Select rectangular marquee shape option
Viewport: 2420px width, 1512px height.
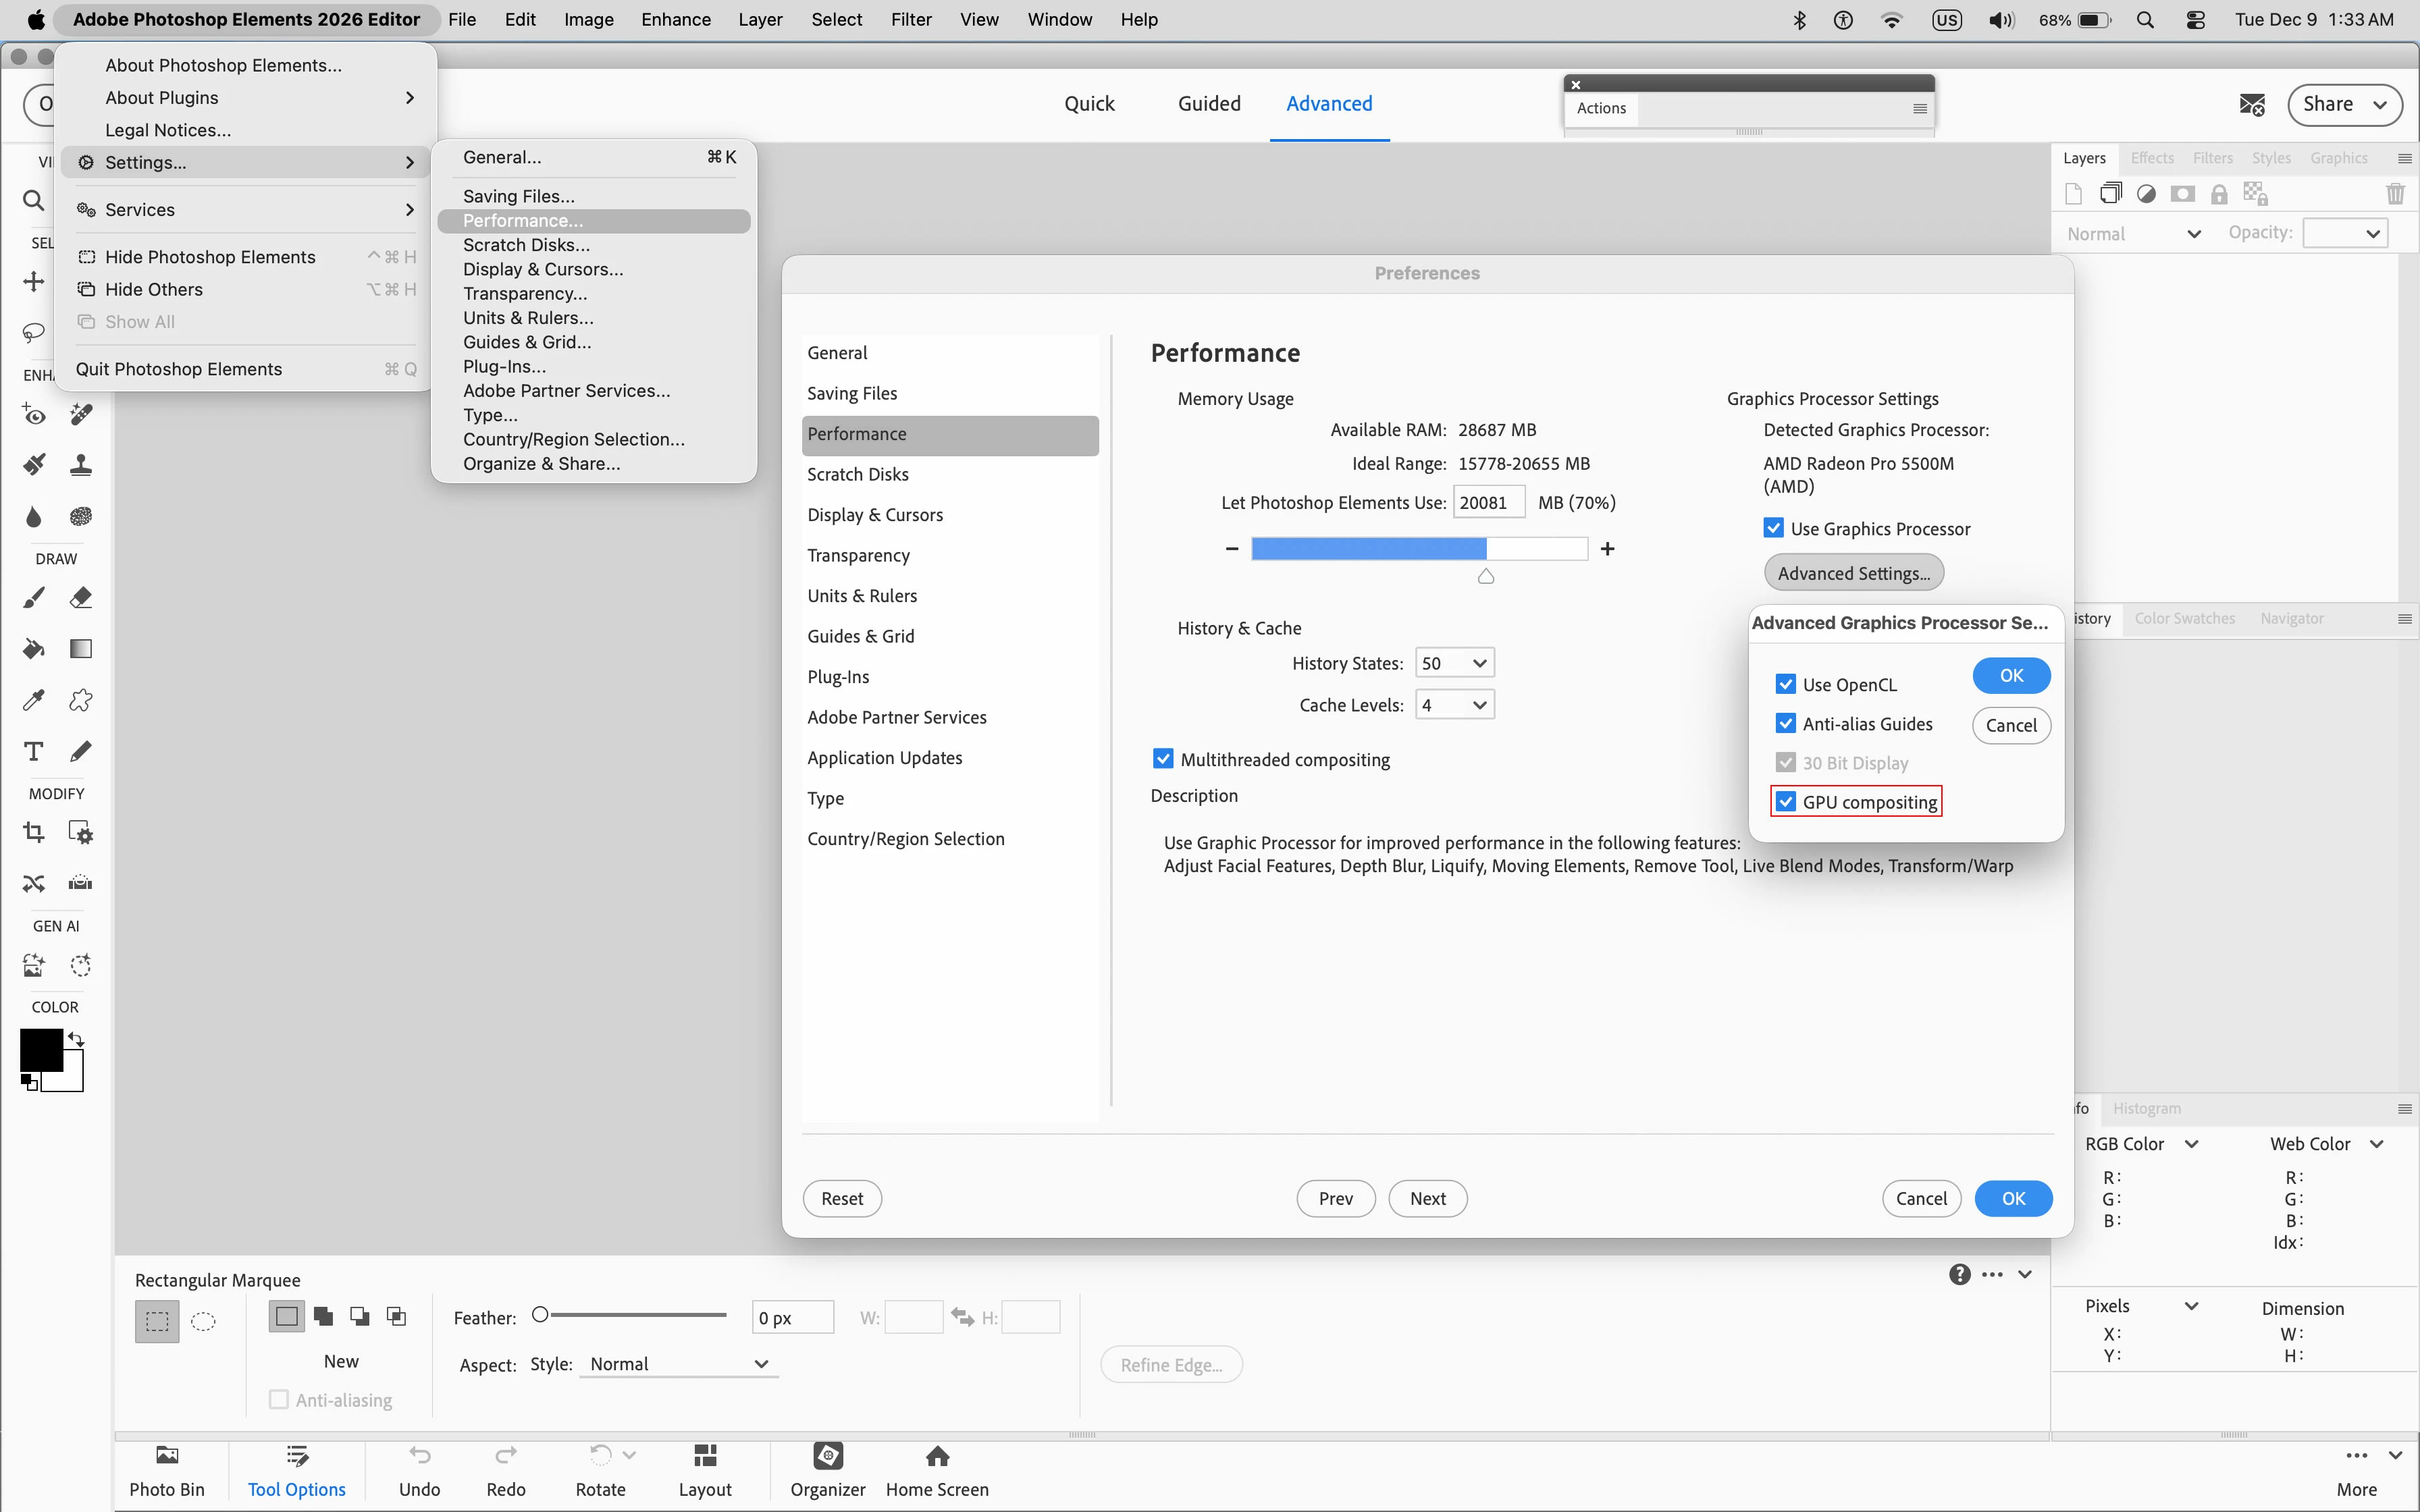157,1321
